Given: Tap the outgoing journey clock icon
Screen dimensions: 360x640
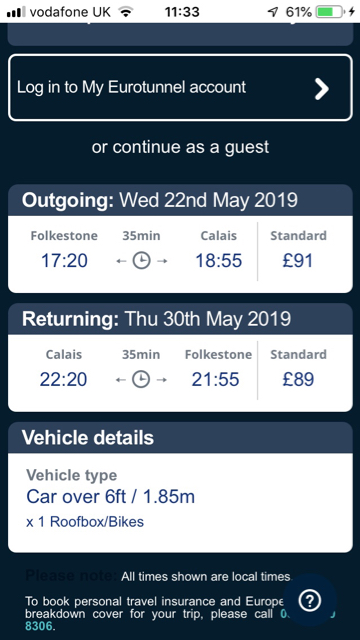Looking at the screenshot, I should pos(141,261).
